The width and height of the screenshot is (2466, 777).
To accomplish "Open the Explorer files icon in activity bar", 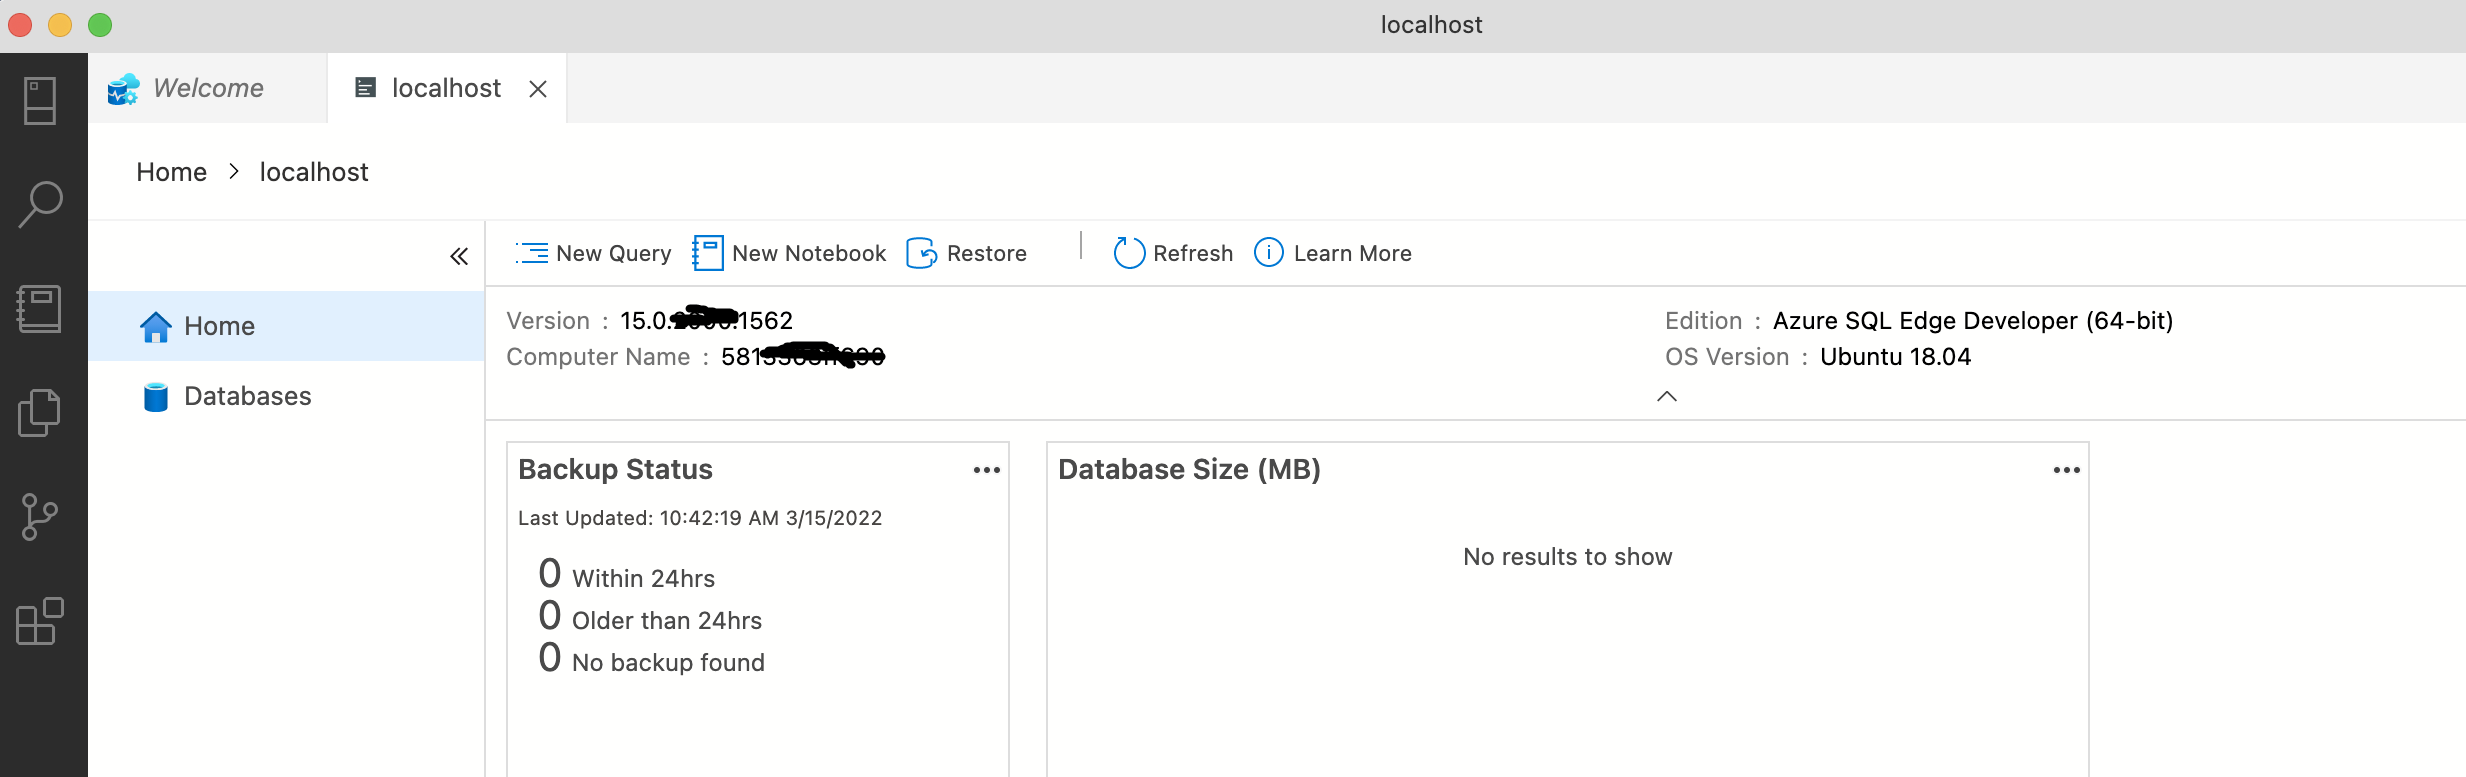I will 40,413.
